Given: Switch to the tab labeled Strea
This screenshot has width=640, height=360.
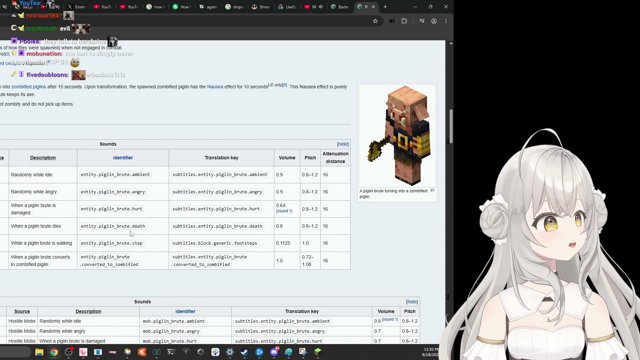Looking at the screenshot, I should click(x=260, y=7).
